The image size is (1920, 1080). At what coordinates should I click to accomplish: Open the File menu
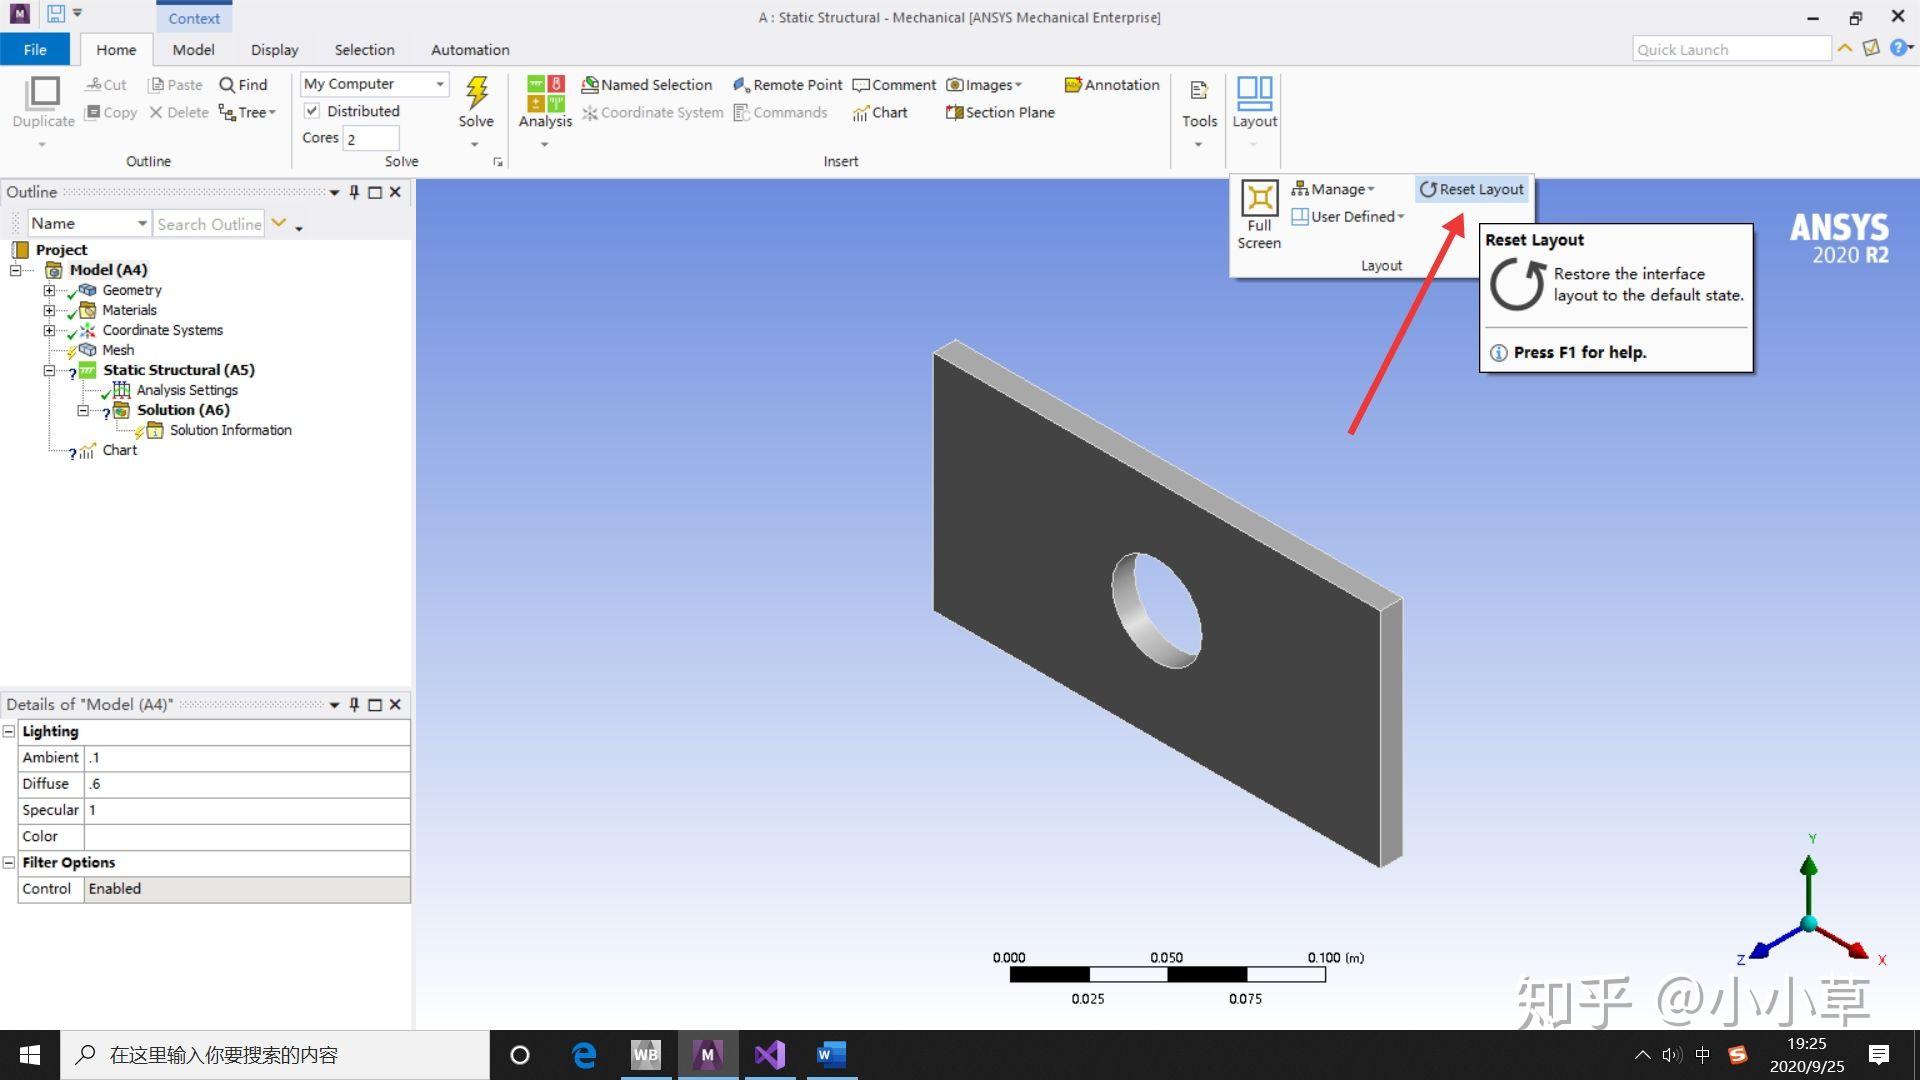click(35, 50)
